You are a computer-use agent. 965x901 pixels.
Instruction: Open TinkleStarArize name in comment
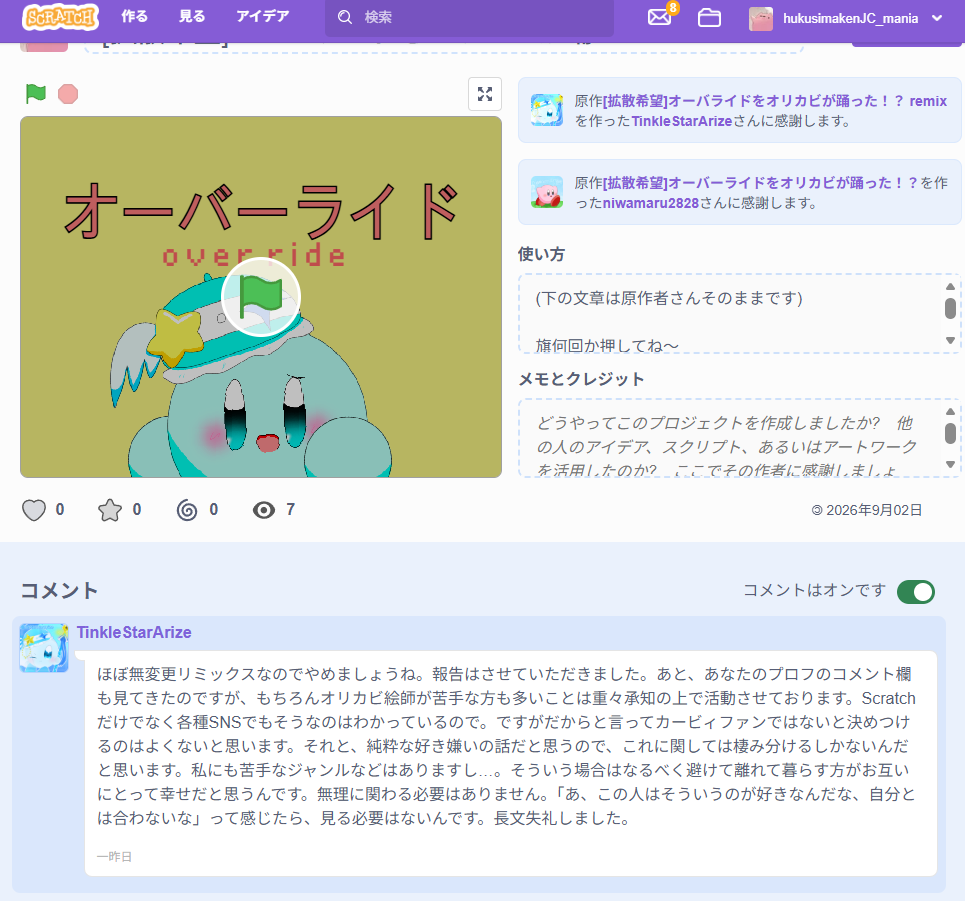pos(134,633)
